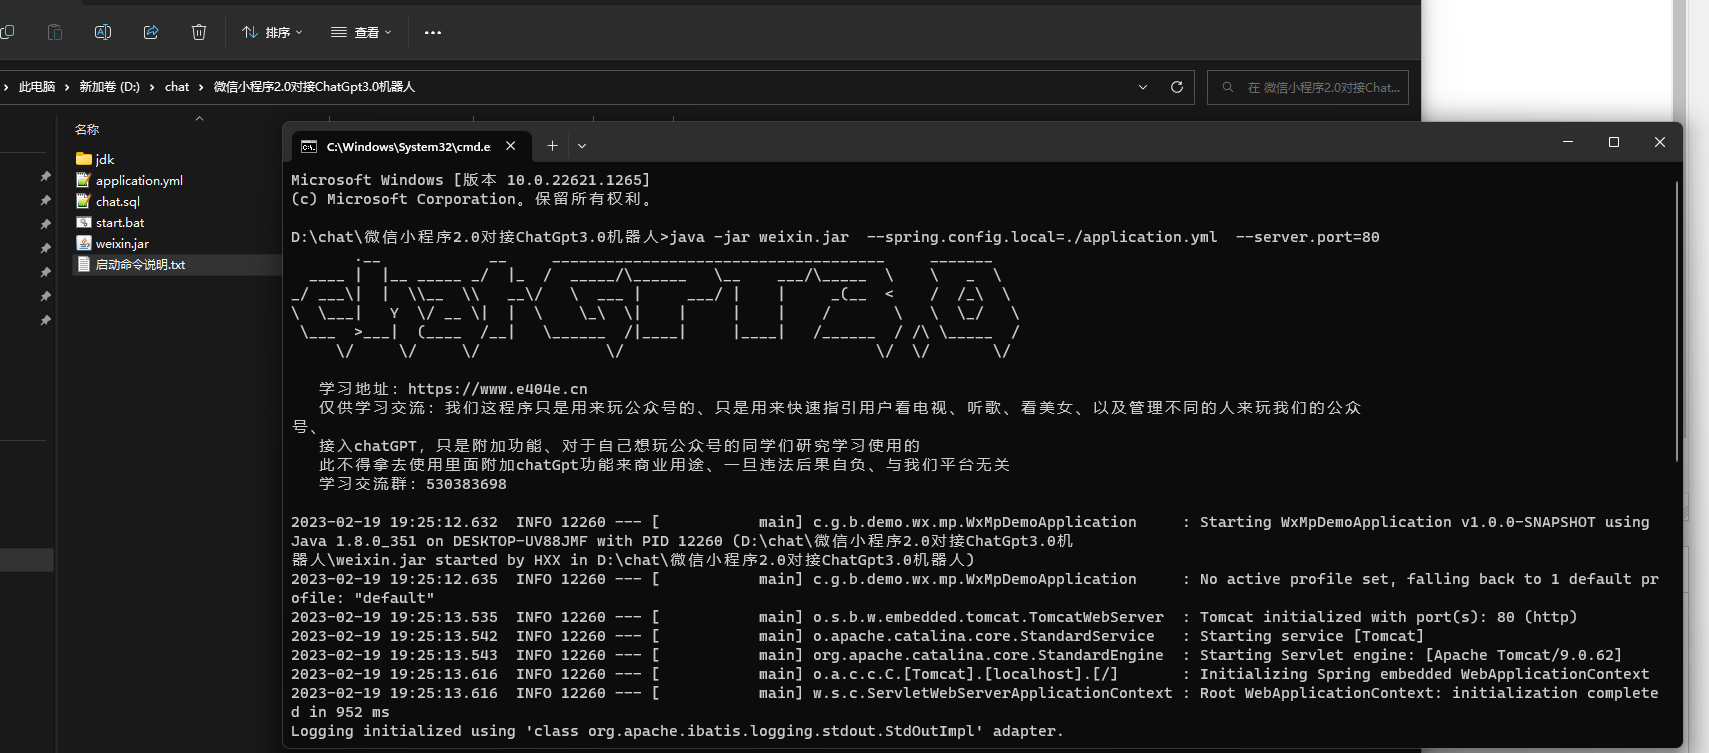Click the share icon in Explorer toolbar
Image resolution: width=1709 pixels, height=753 pixels.
tap(151, 32)
